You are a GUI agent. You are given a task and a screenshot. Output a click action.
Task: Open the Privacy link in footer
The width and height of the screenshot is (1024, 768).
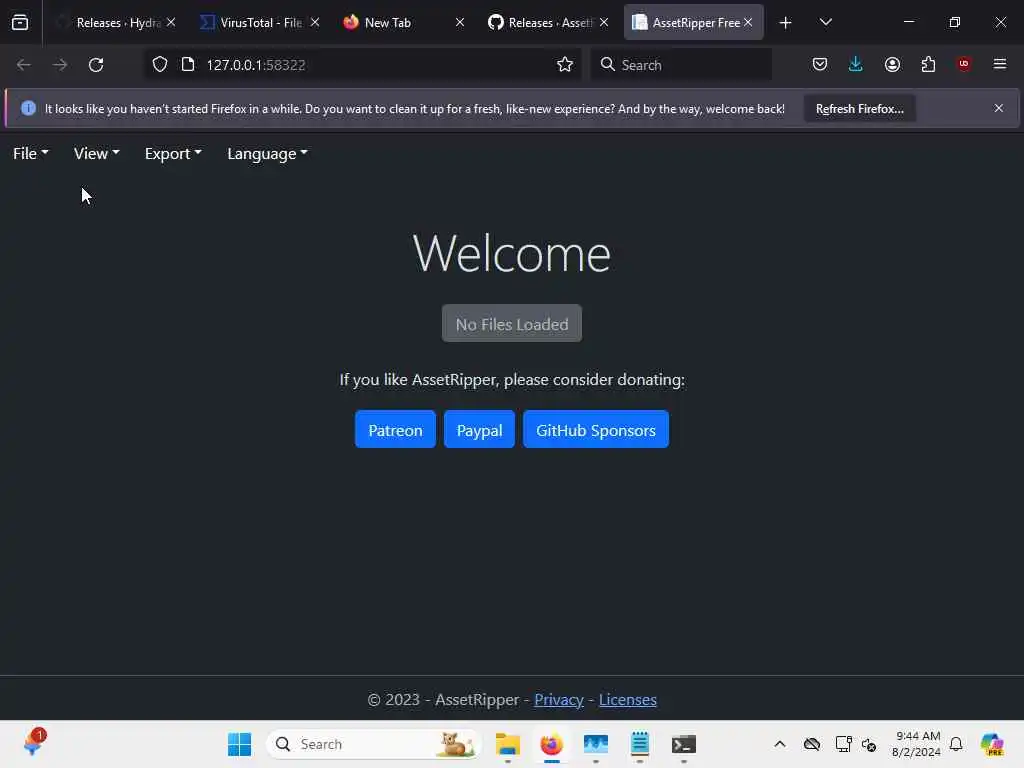[x=559, y=699]
